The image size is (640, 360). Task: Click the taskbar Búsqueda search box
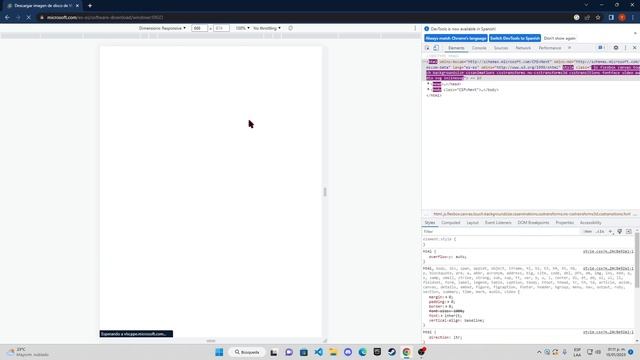pyautogui.click(x=247, y=352)
